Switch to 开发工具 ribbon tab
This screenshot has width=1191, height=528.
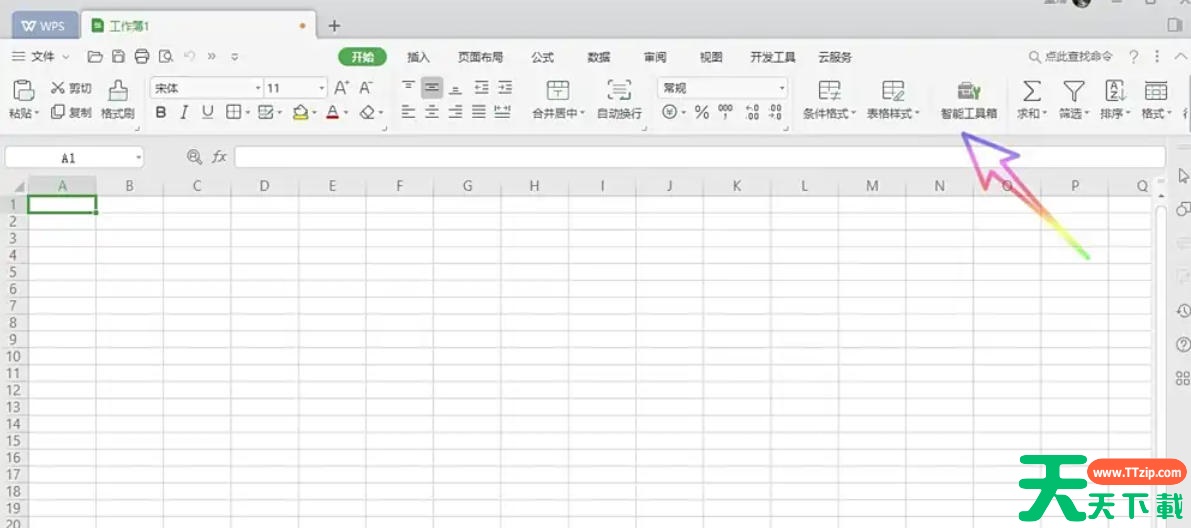[772, 57]
